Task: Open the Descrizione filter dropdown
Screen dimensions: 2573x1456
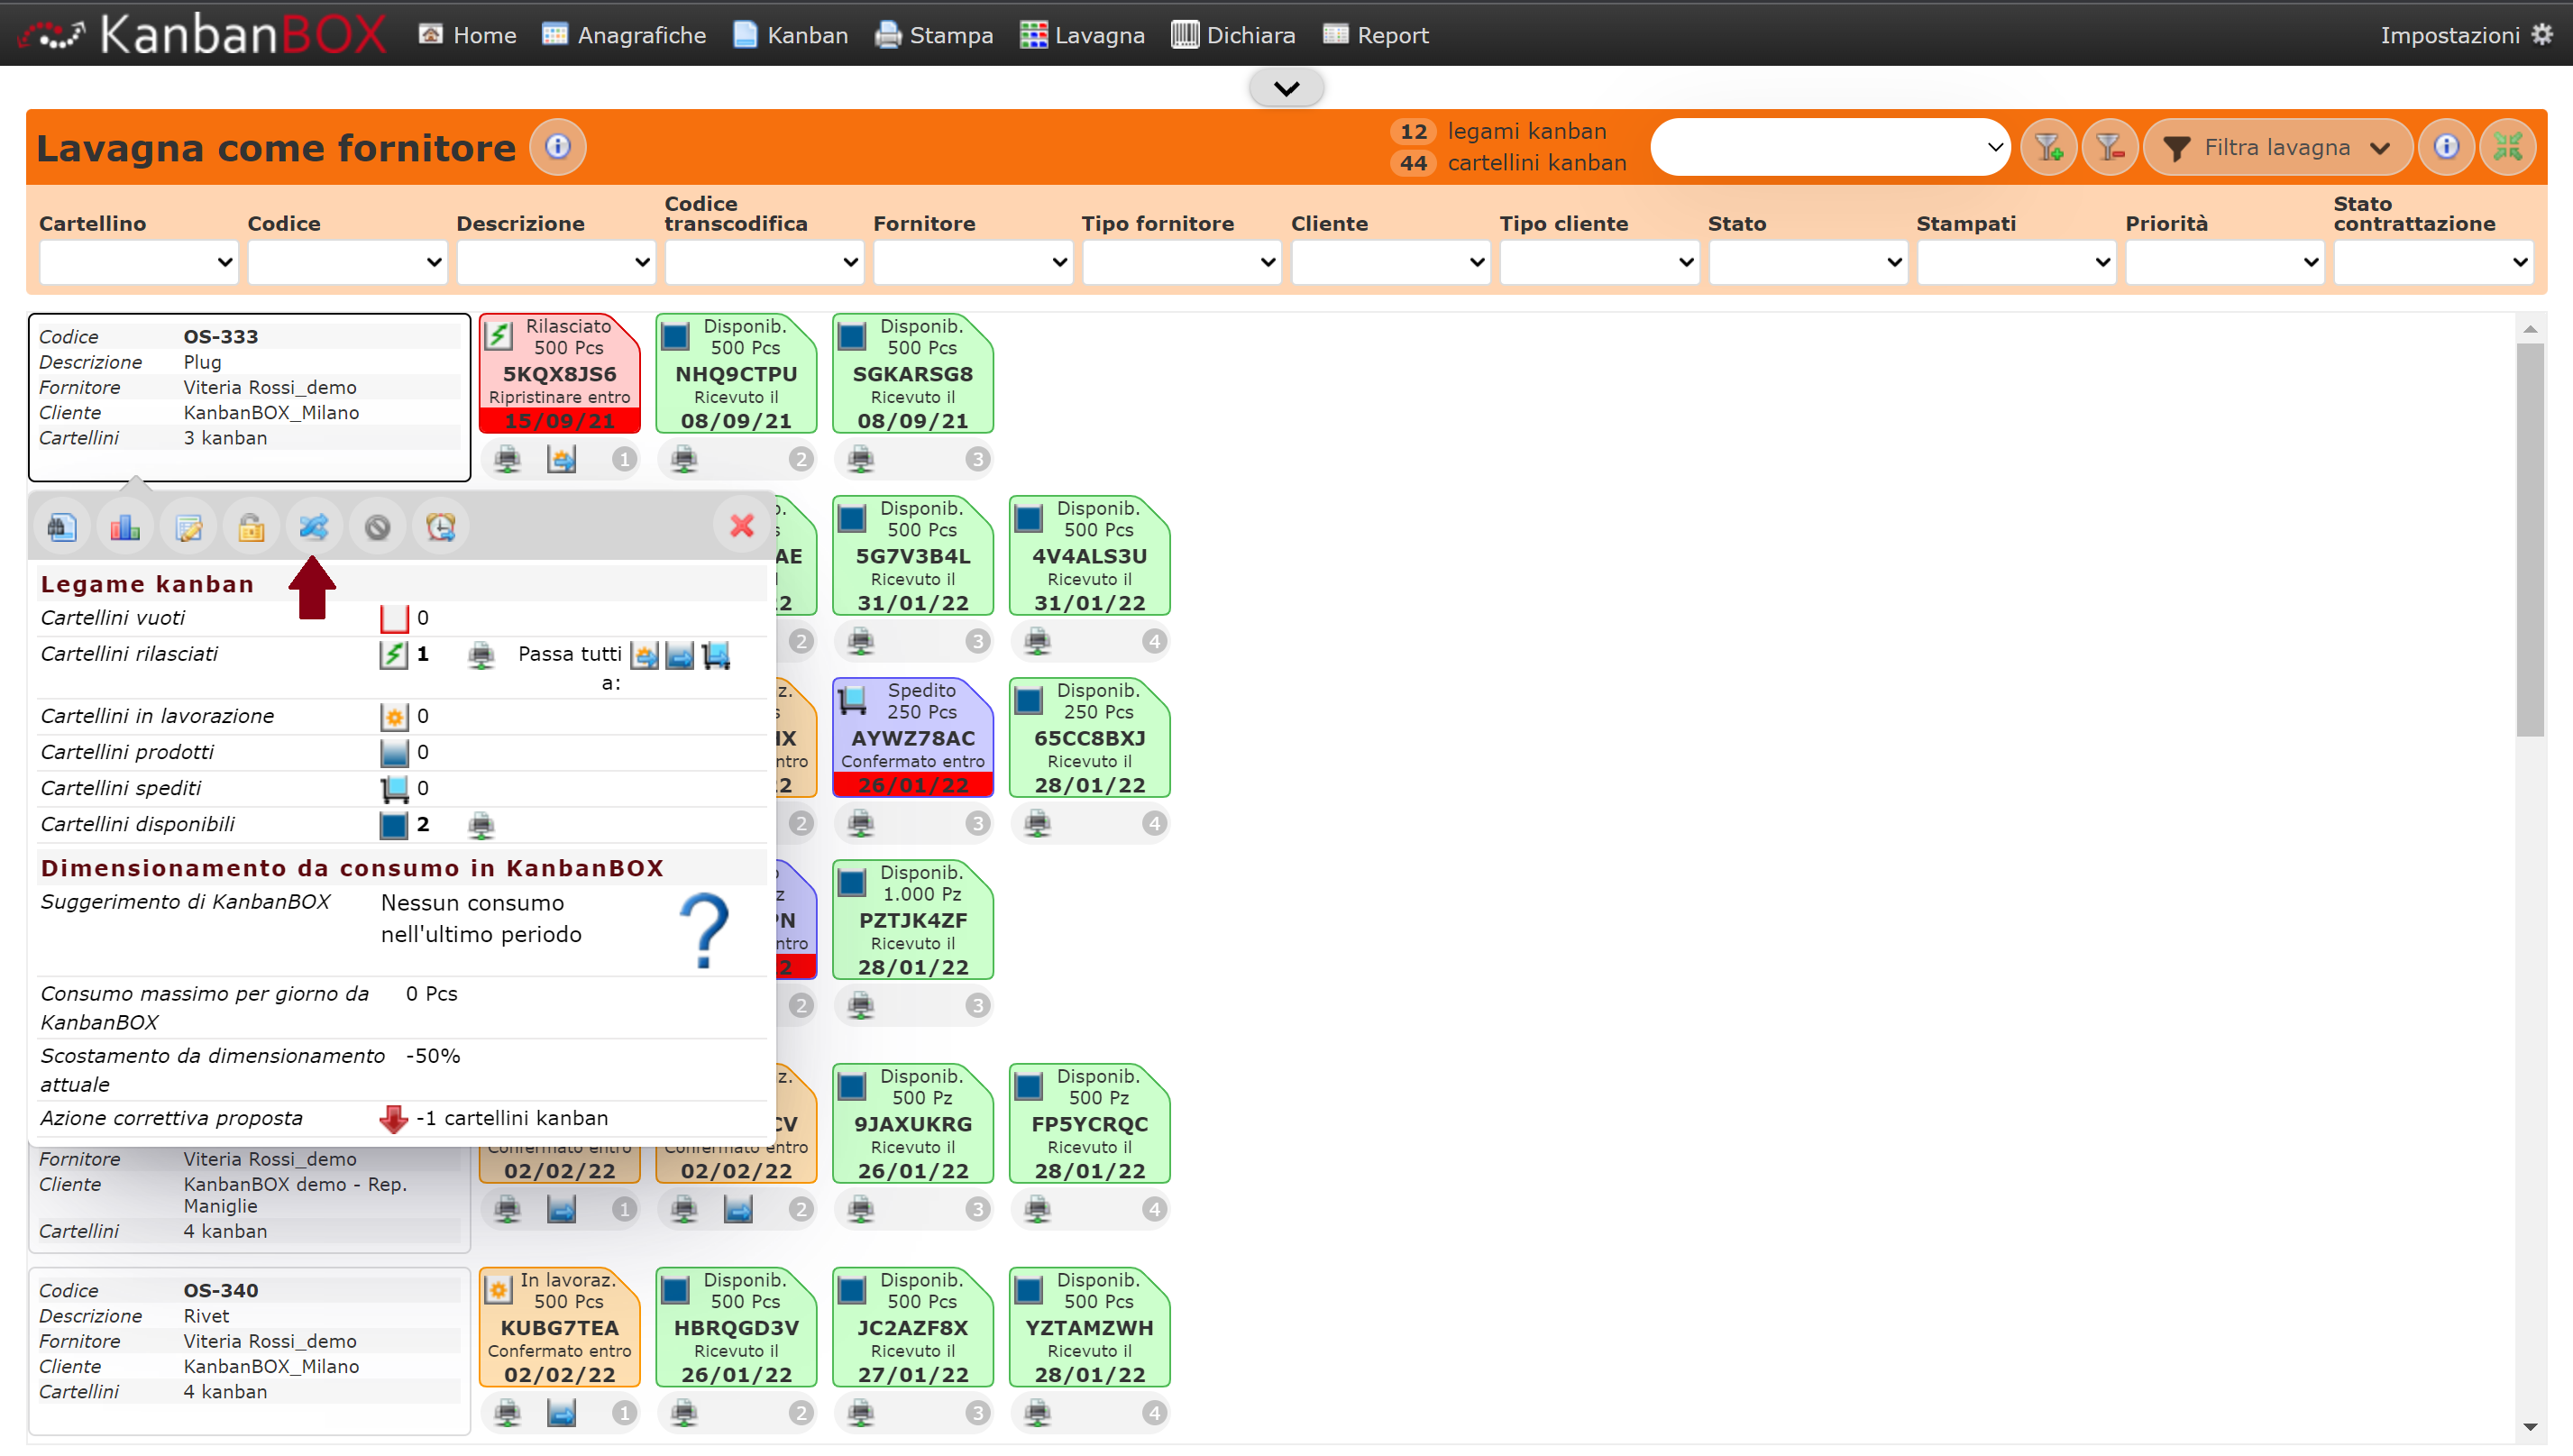Action: 556,262
